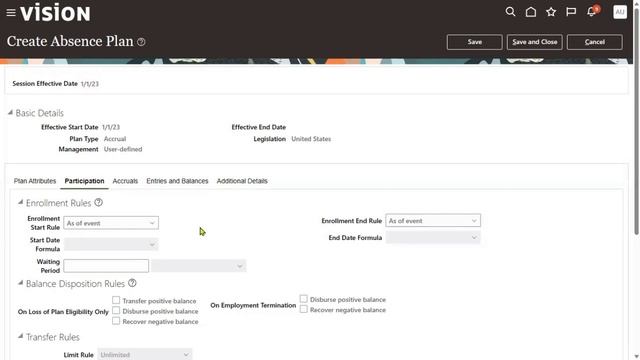
Task: Collapse the Balance Disposition Rules section
Action: point(20,283)
